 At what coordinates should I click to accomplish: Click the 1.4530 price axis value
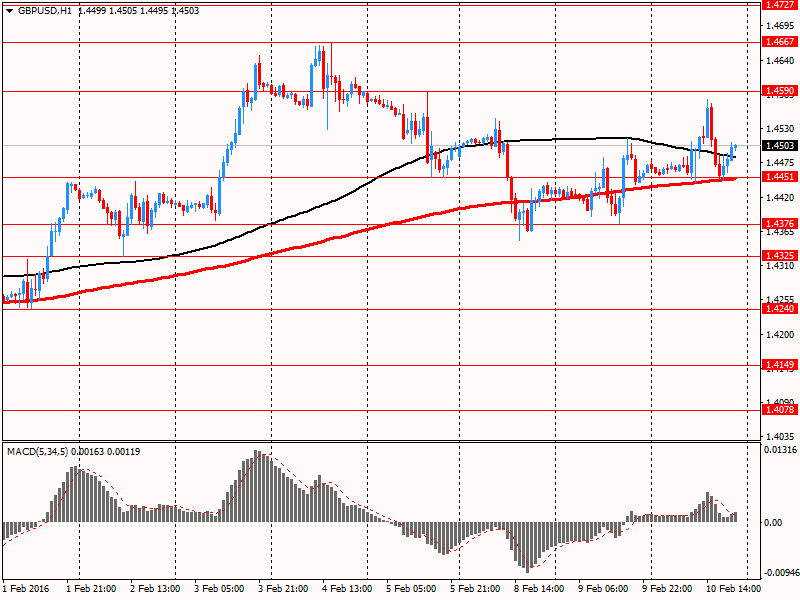[780, 129]
